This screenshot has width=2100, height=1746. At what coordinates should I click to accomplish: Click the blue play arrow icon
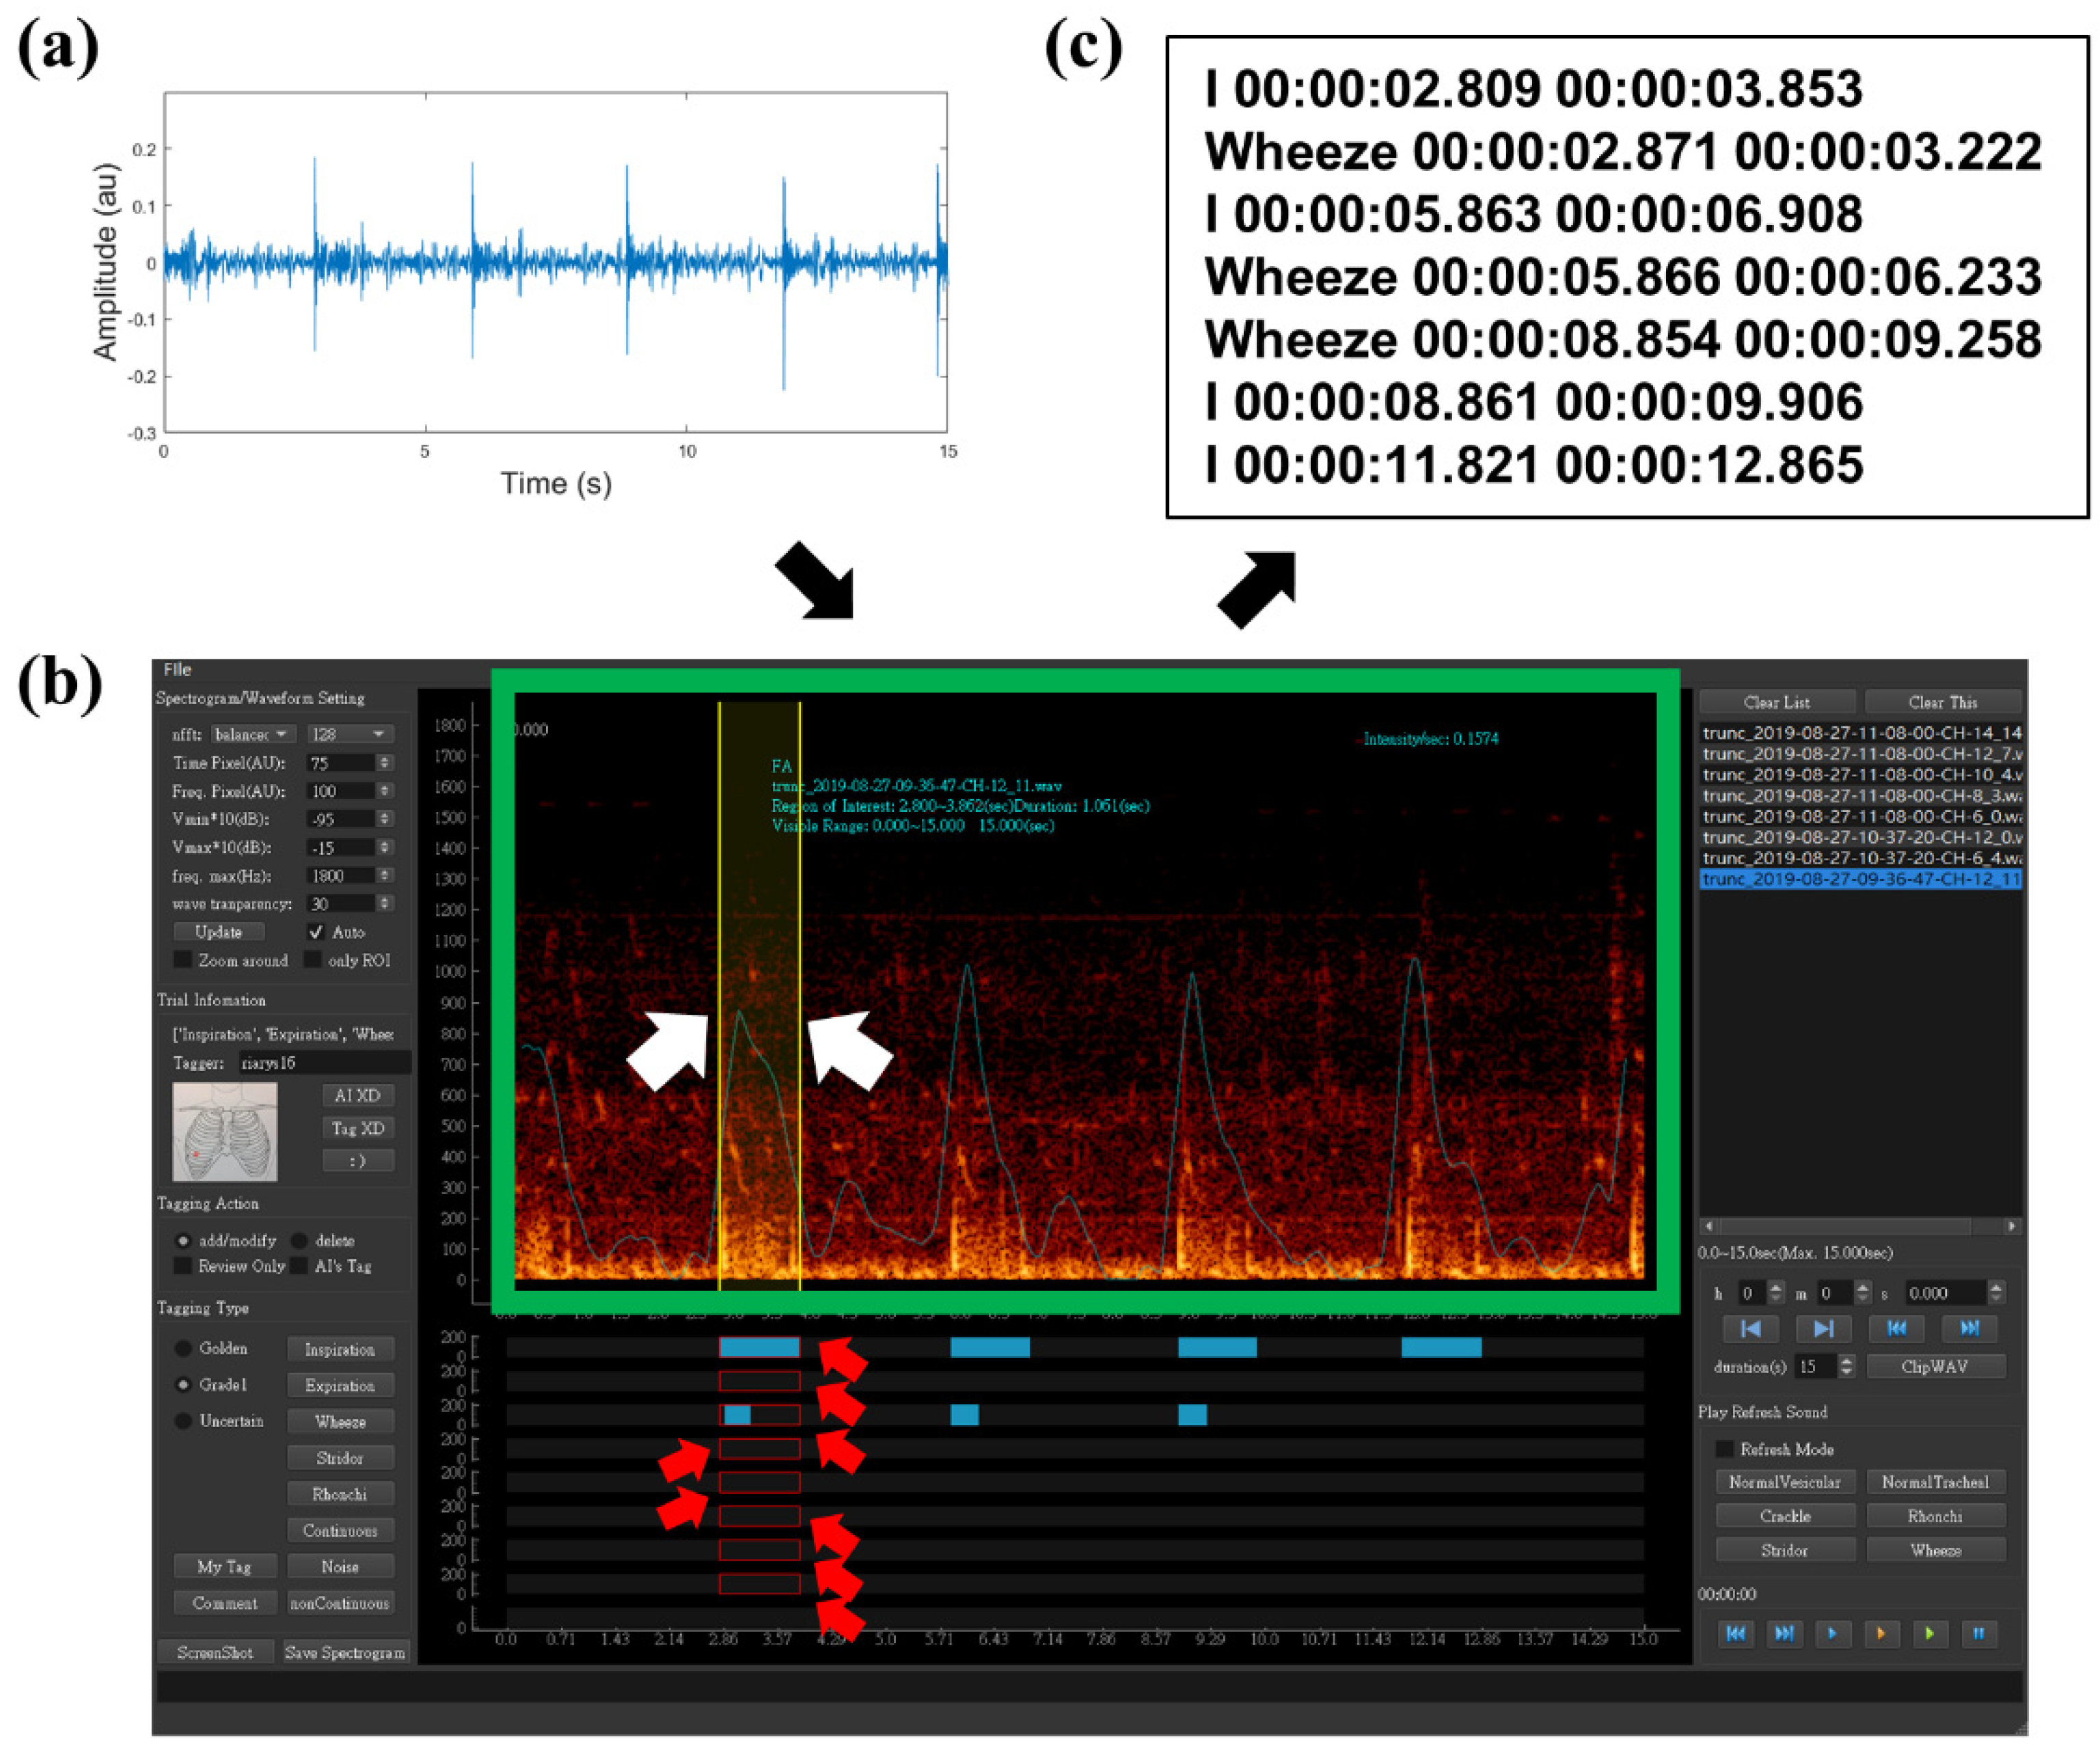(x=1832, y=1633)
